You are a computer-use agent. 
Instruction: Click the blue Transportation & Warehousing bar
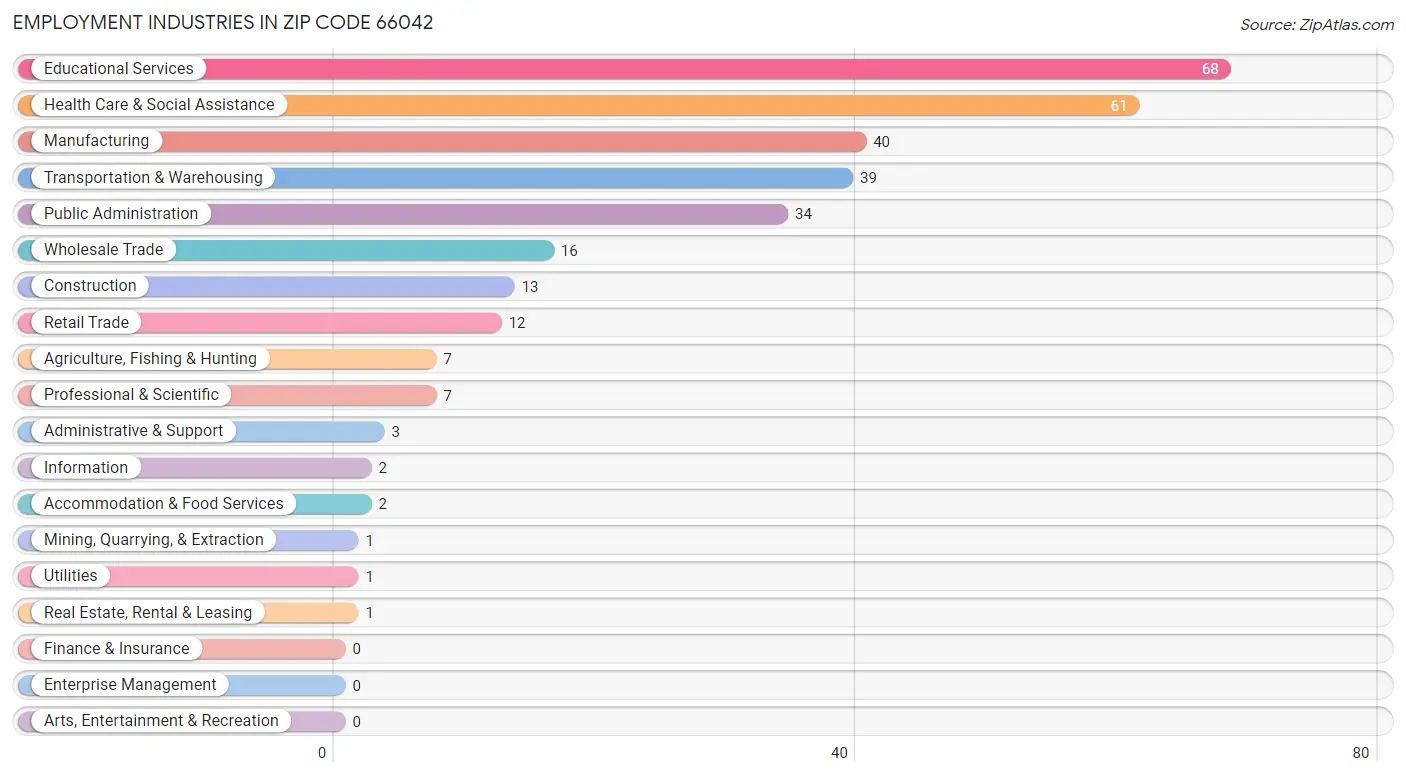[435, 178]
